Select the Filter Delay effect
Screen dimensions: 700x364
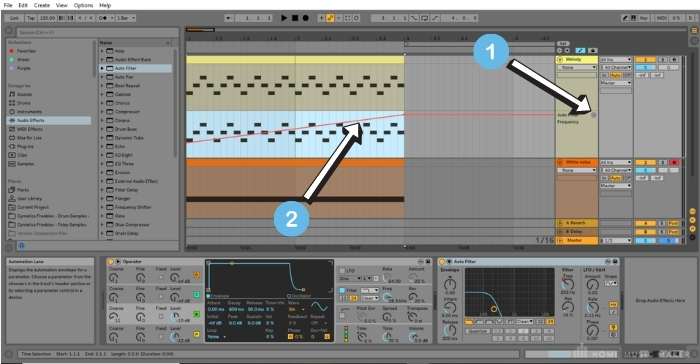click(x=126, y=190)
